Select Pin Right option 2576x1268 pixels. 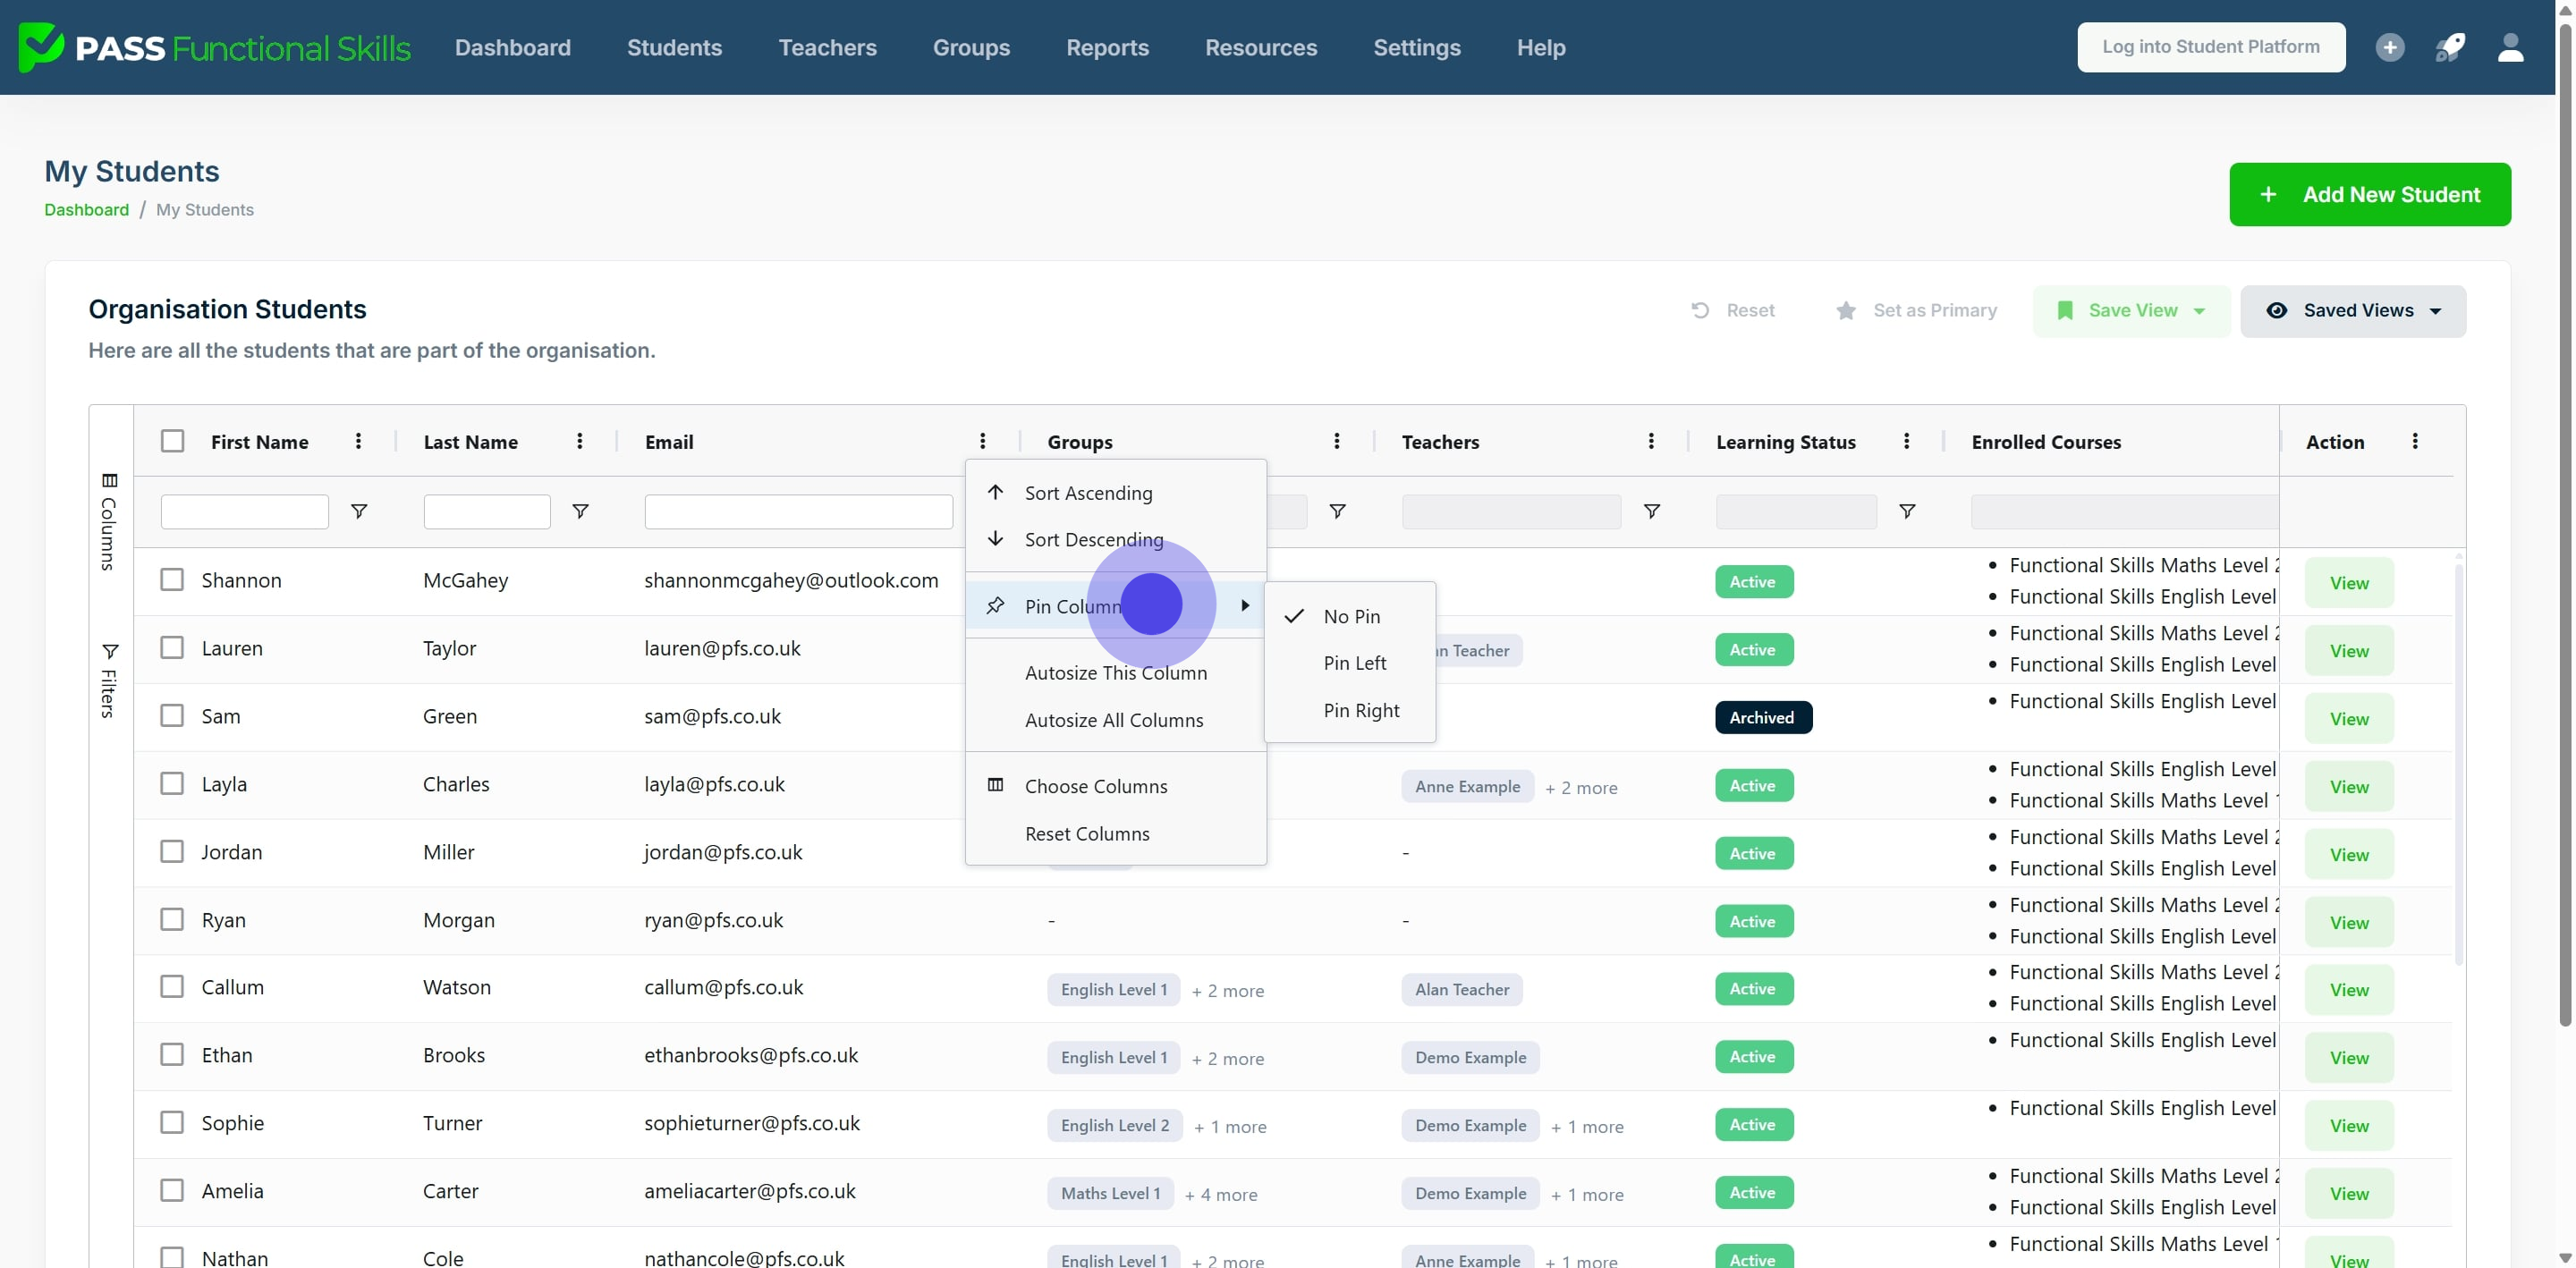coord(1350,710)
